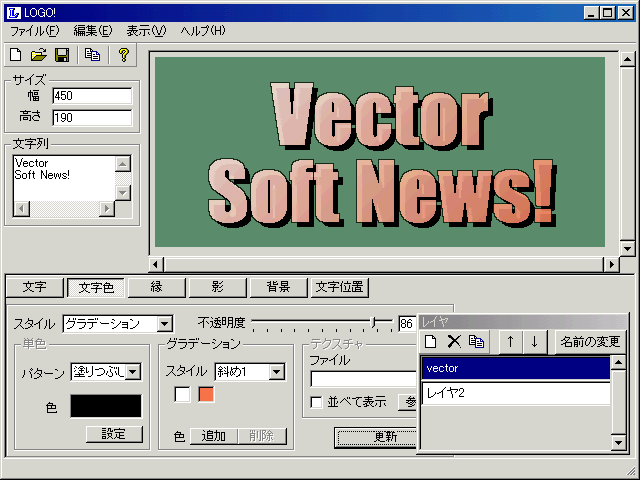Click the 高さ height input field
Screen dimensions: 640x480
92,118
